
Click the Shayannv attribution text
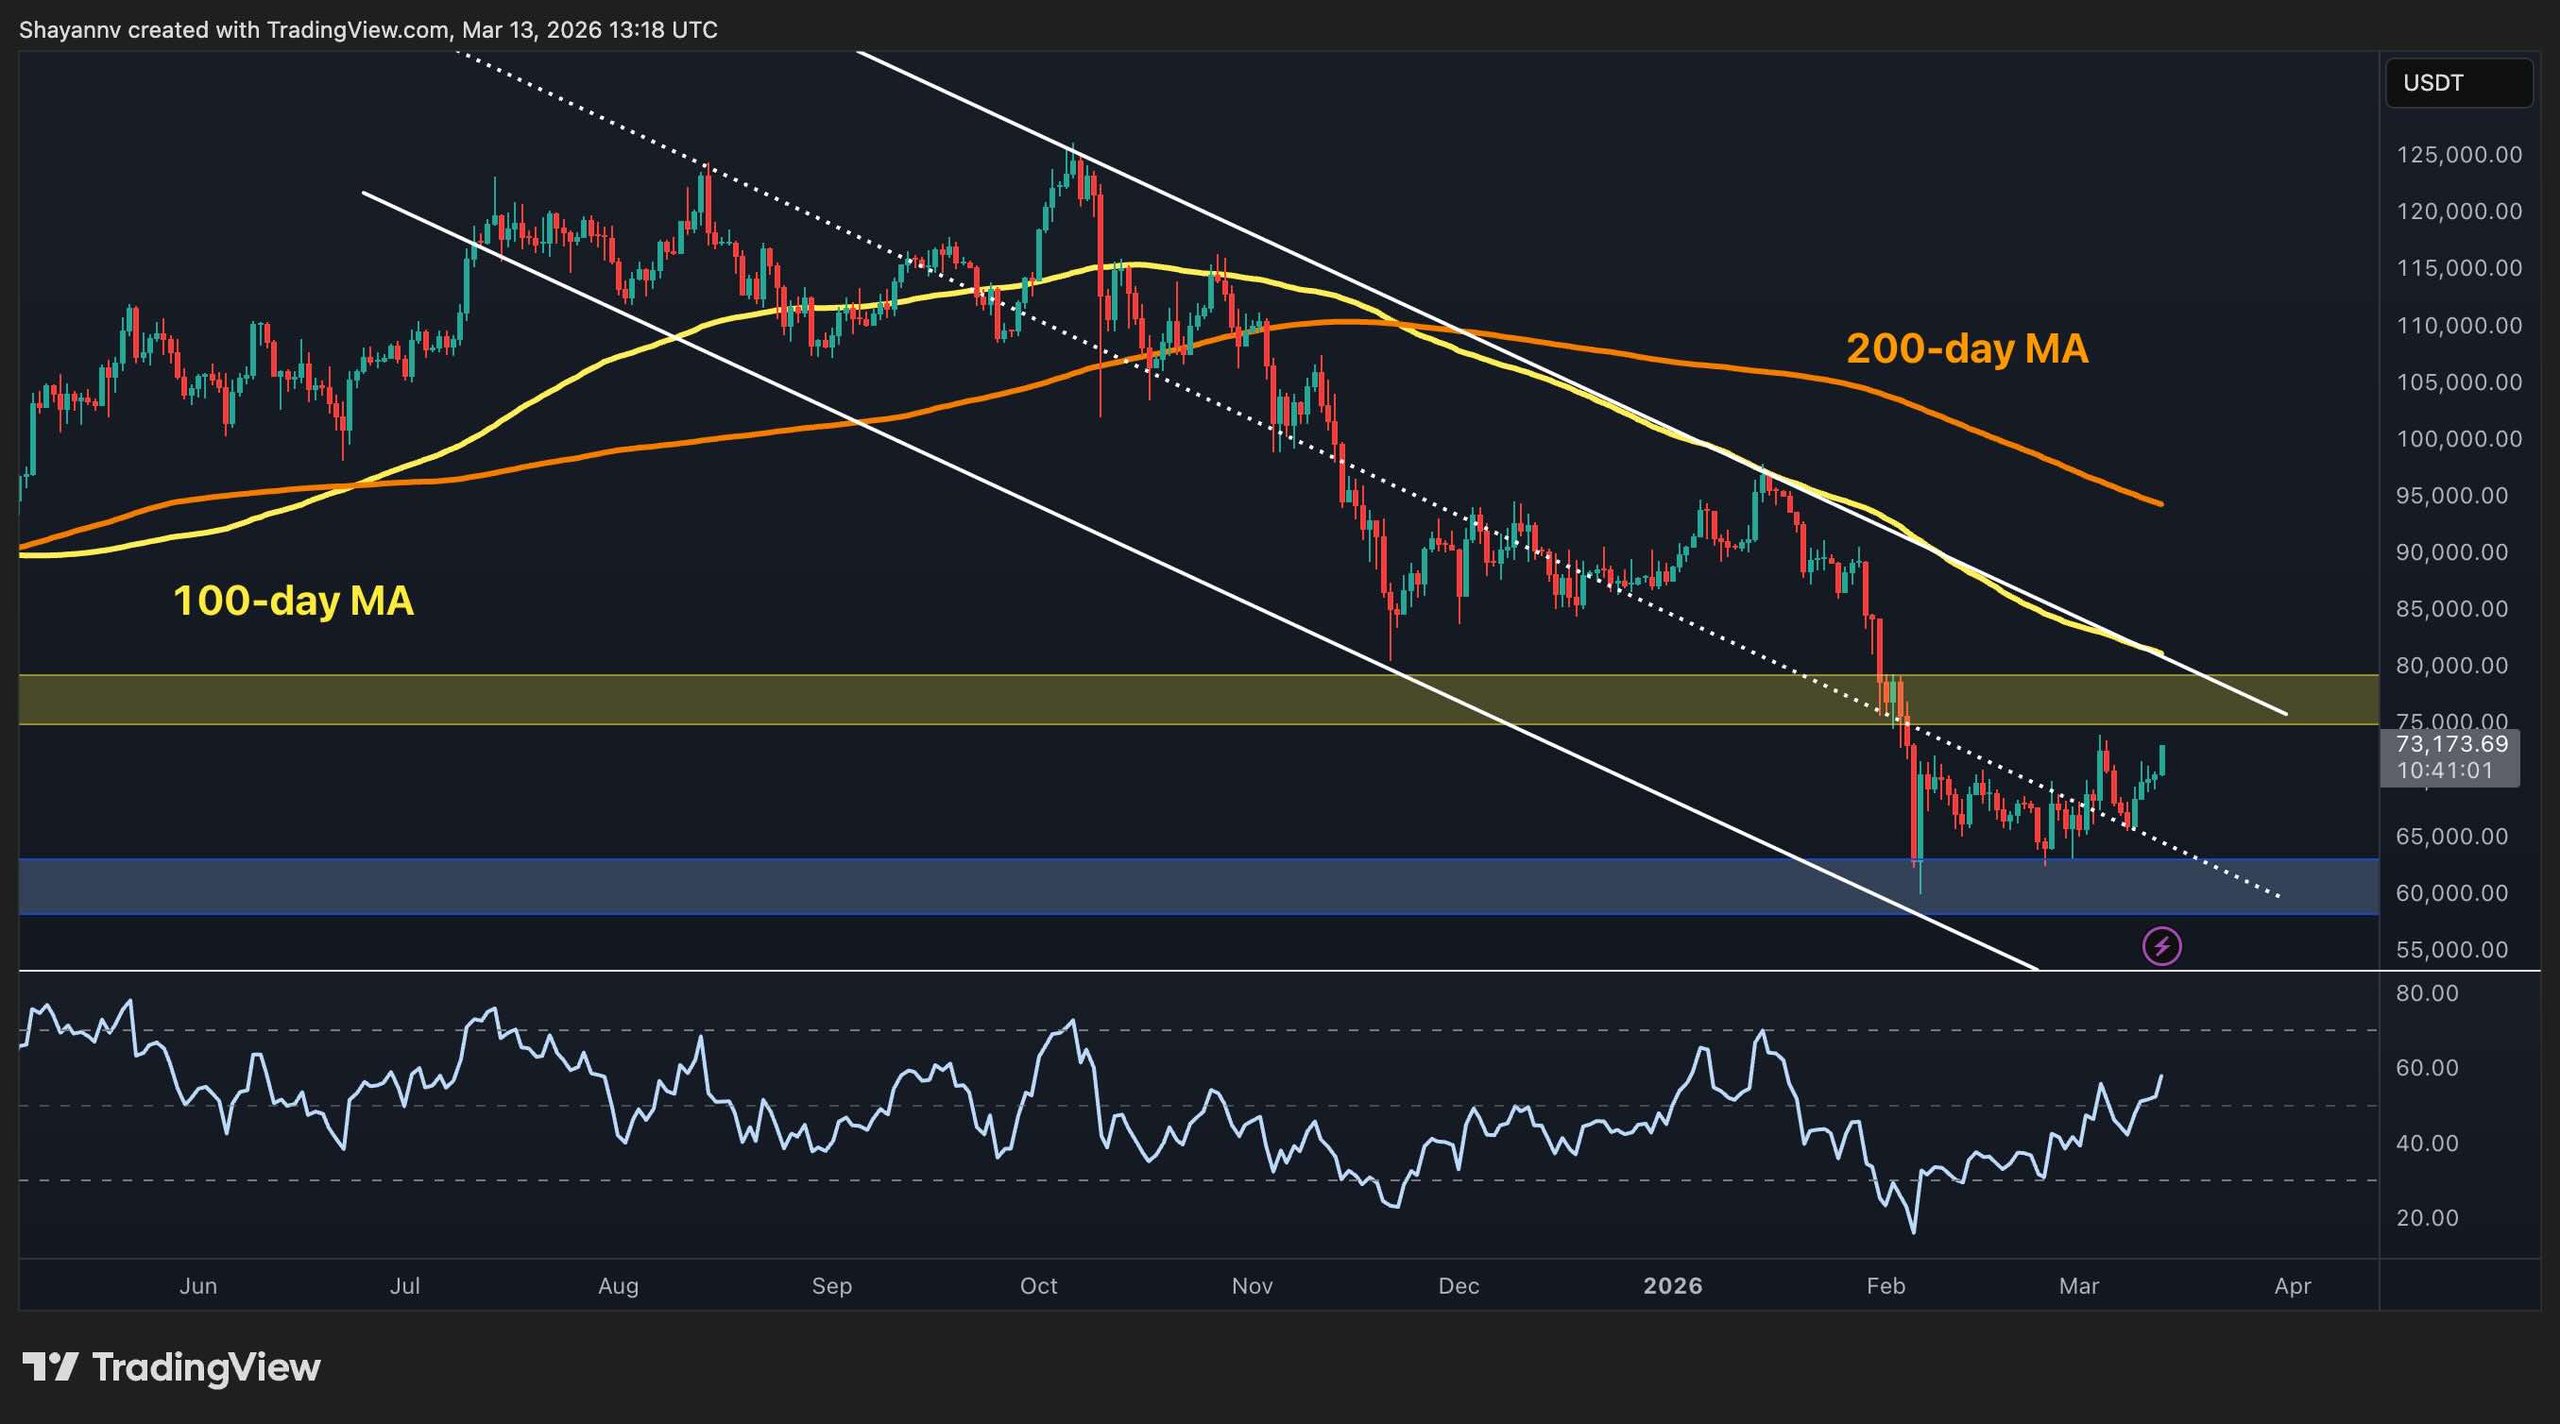pos(70,30)
